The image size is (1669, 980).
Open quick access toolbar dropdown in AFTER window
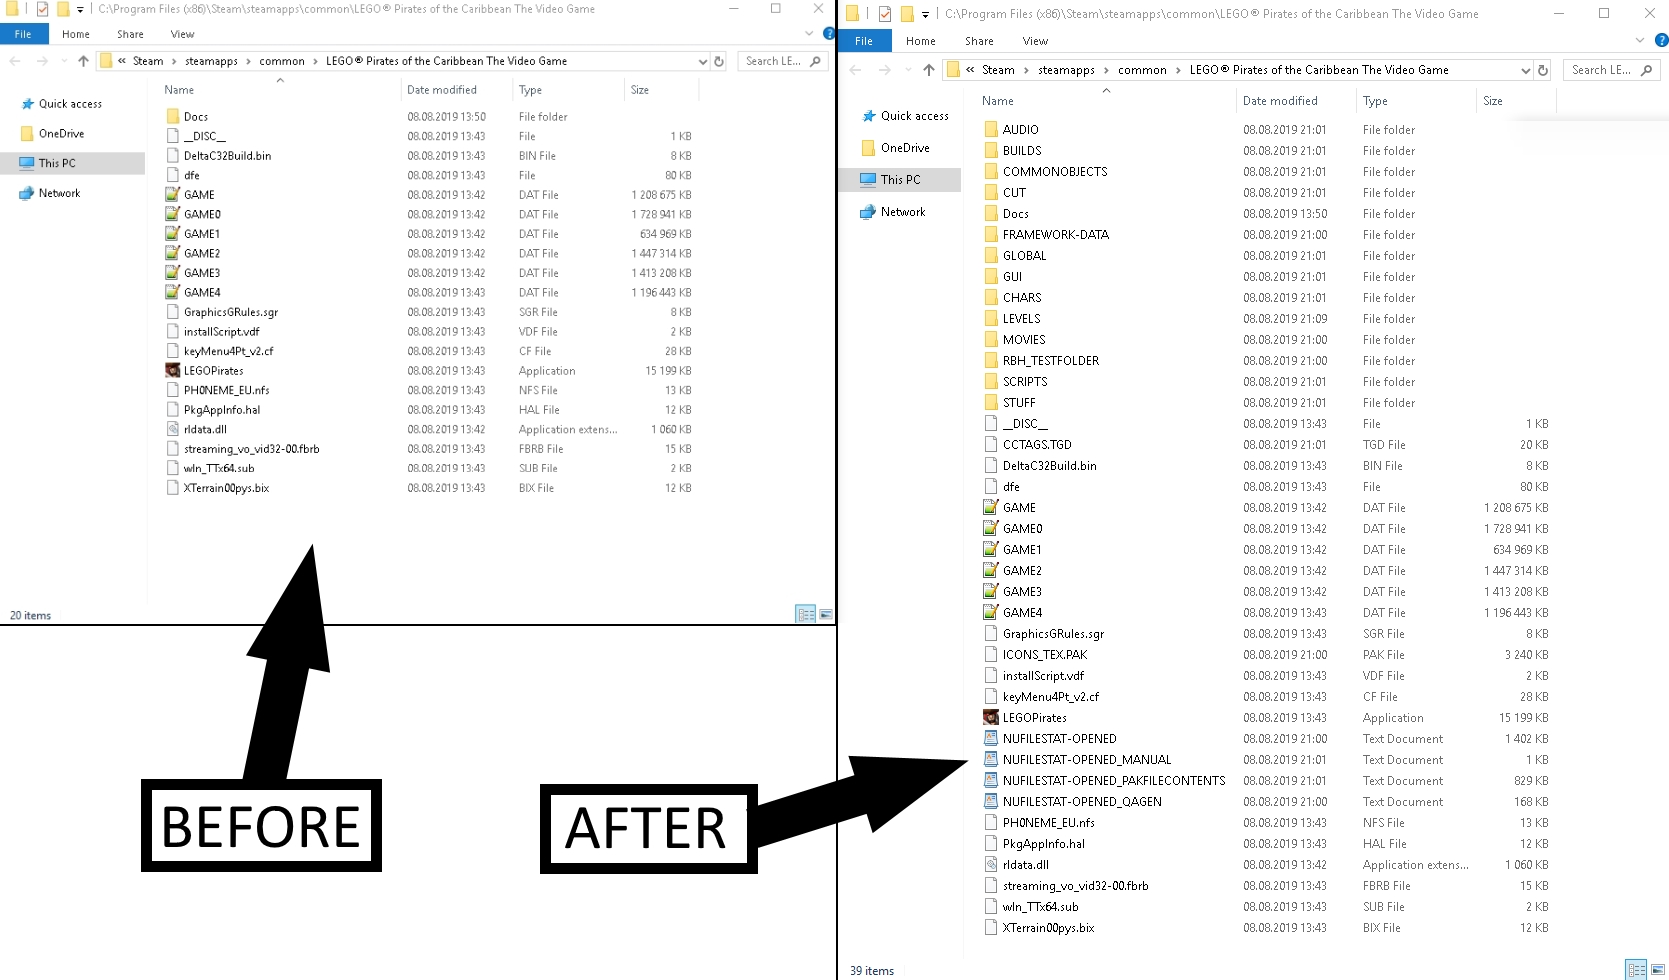coord(925,14)
